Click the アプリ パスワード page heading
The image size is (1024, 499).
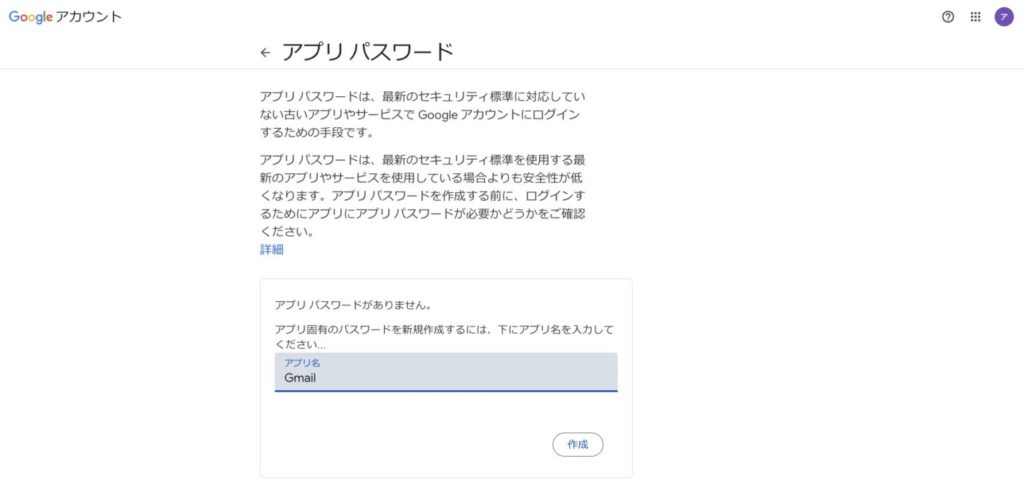click(367, 52)
